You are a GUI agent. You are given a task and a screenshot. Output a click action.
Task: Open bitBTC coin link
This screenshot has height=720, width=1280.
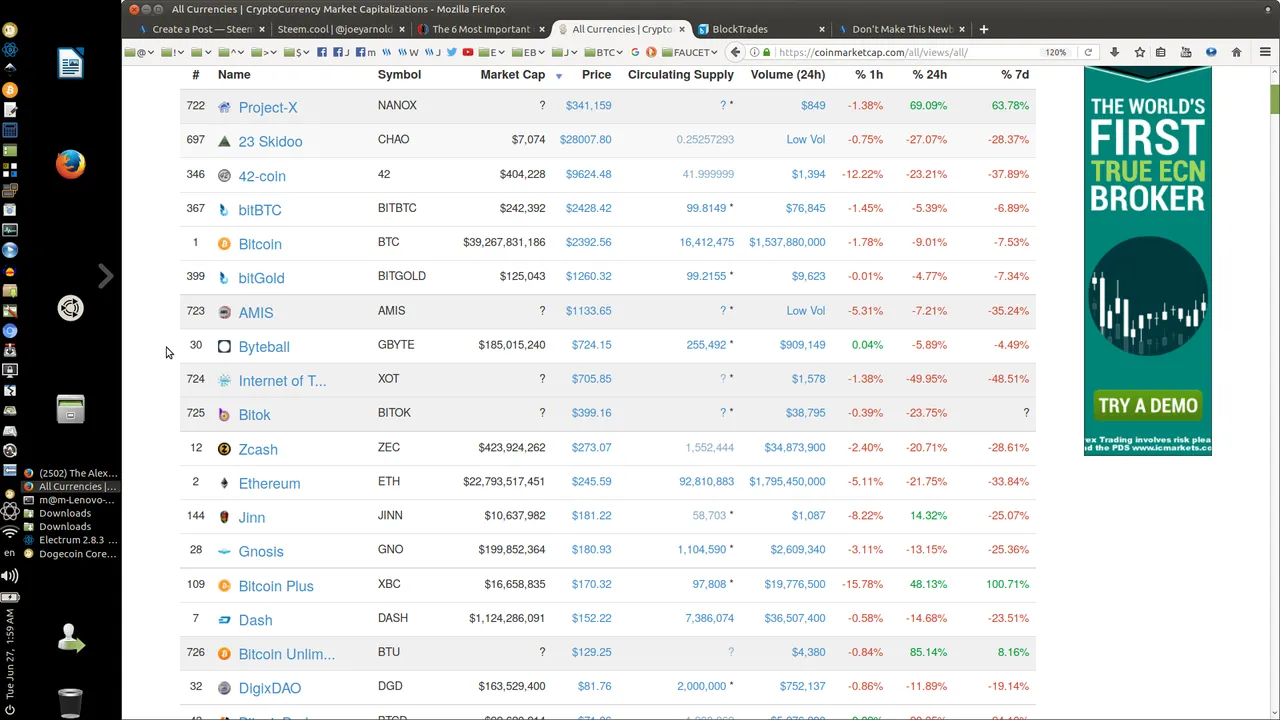pyautogui.click(x=260, y=210)
